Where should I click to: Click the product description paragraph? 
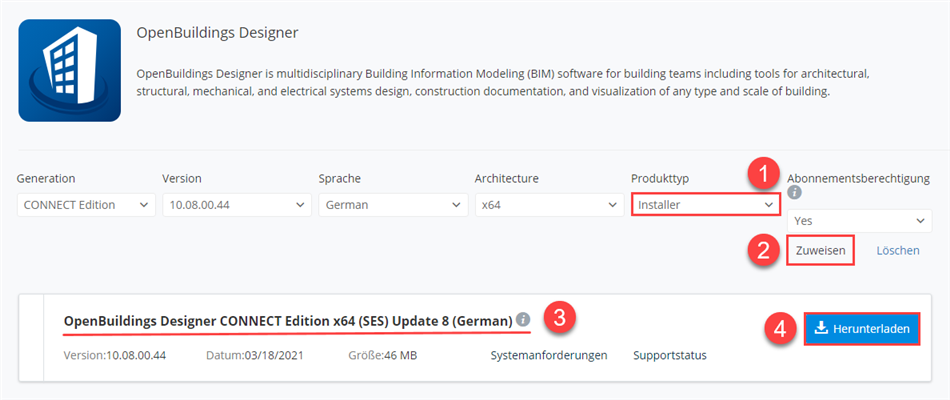tap(505, 83)
